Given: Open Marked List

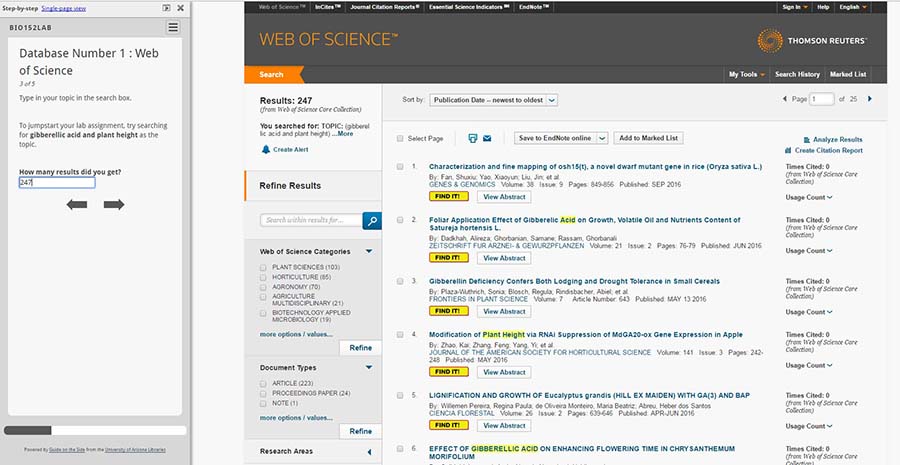Looking at the screenshot, I should (x=848, y=75).
